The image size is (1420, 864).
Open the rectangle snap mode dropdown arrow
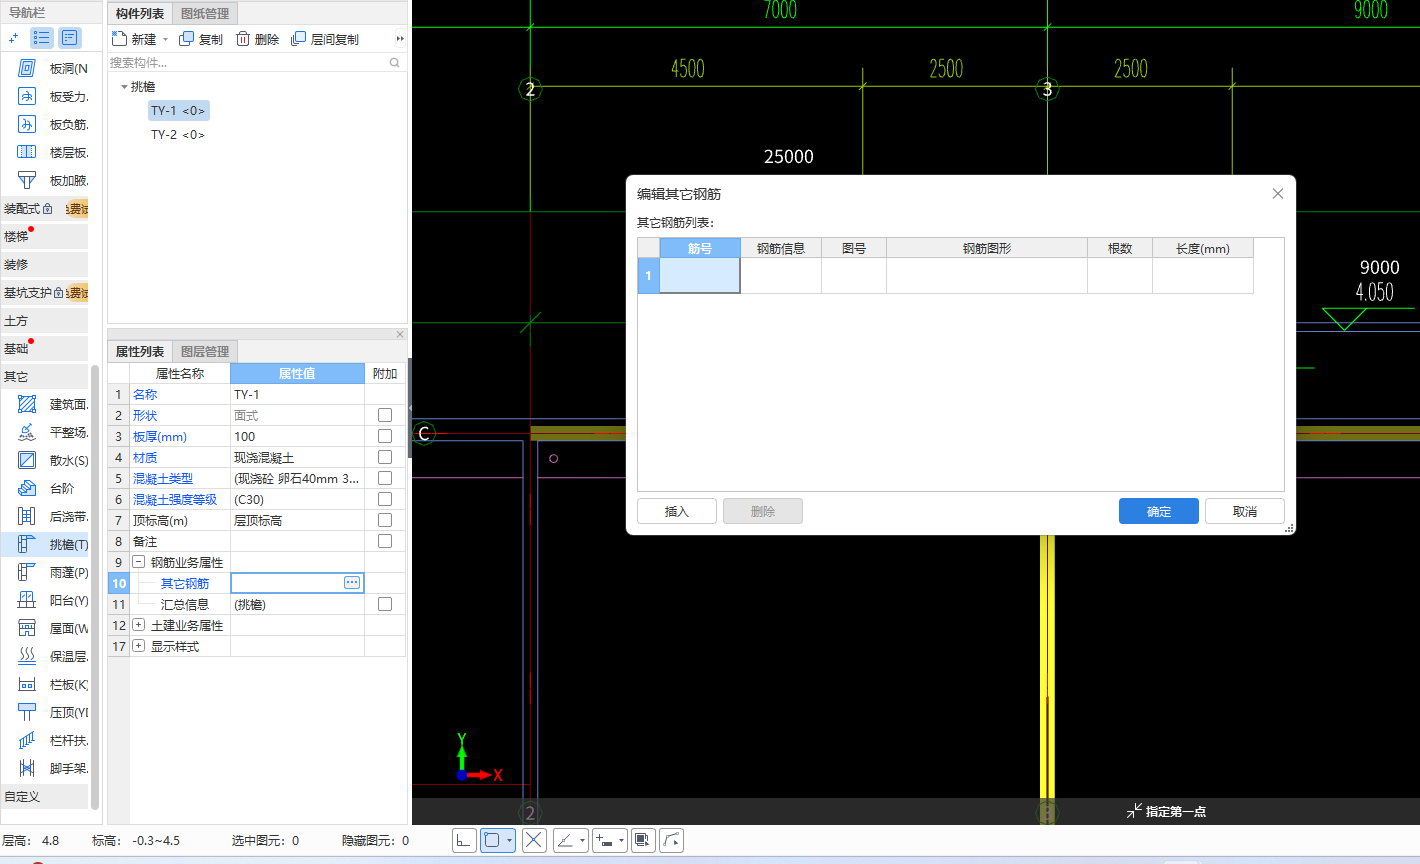tap(509, 841)
